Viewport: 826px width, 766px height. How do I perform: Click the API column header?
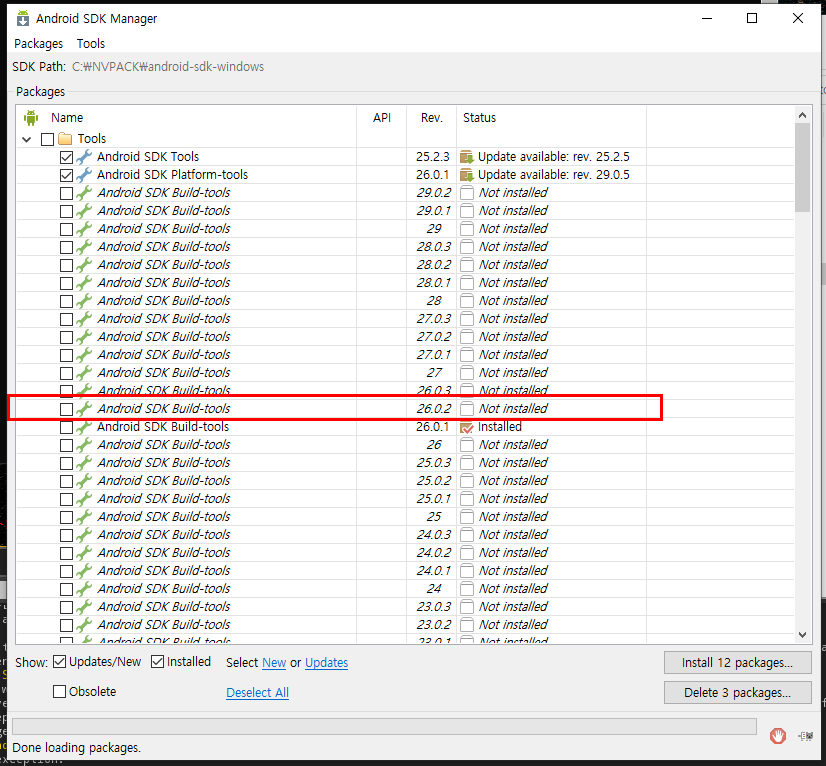point(382,117)
